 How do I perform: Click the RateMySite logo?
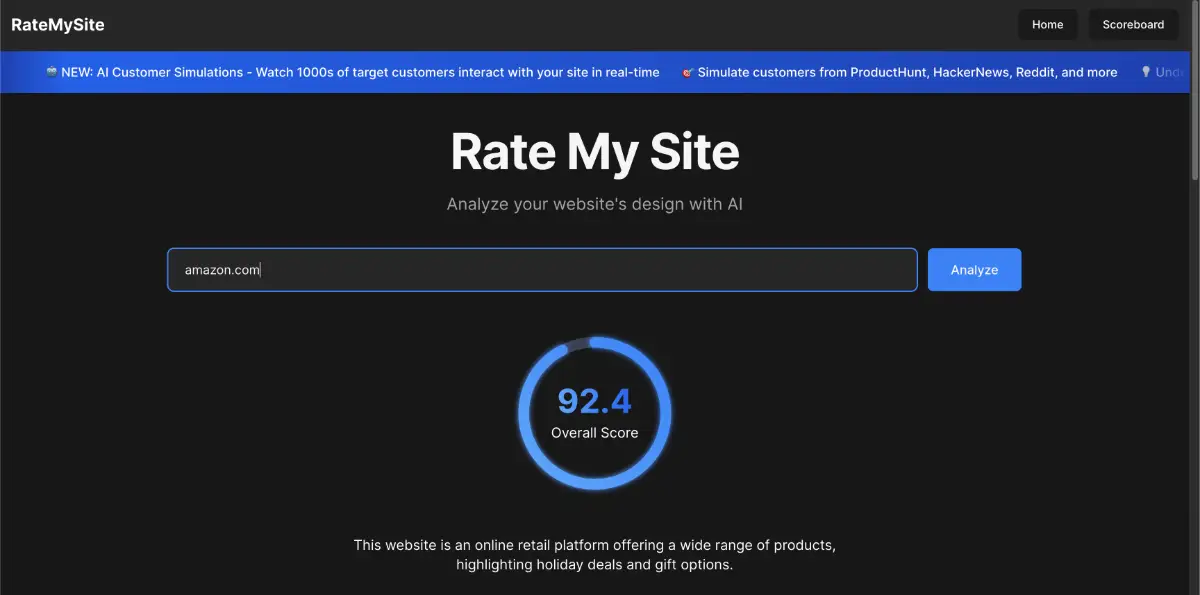(57, 24)
